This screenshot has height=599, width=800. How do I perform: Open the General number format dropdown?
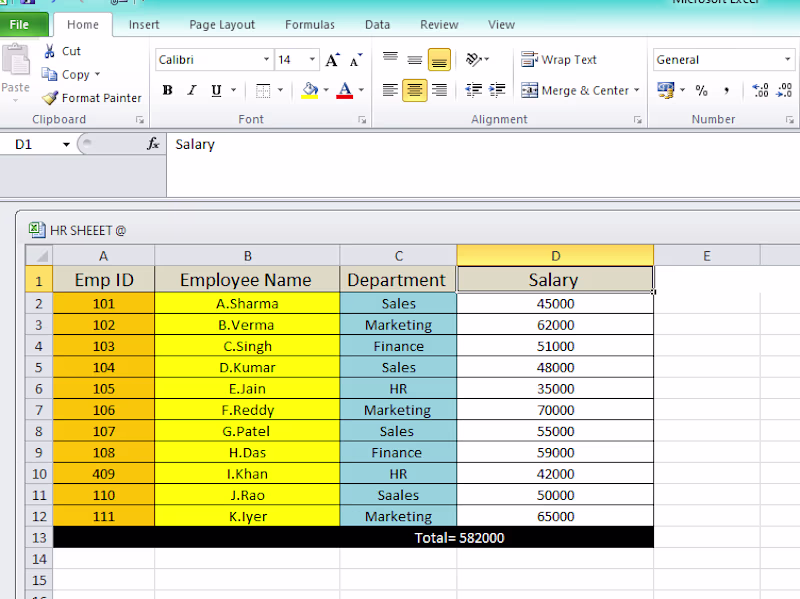point(787,60)
